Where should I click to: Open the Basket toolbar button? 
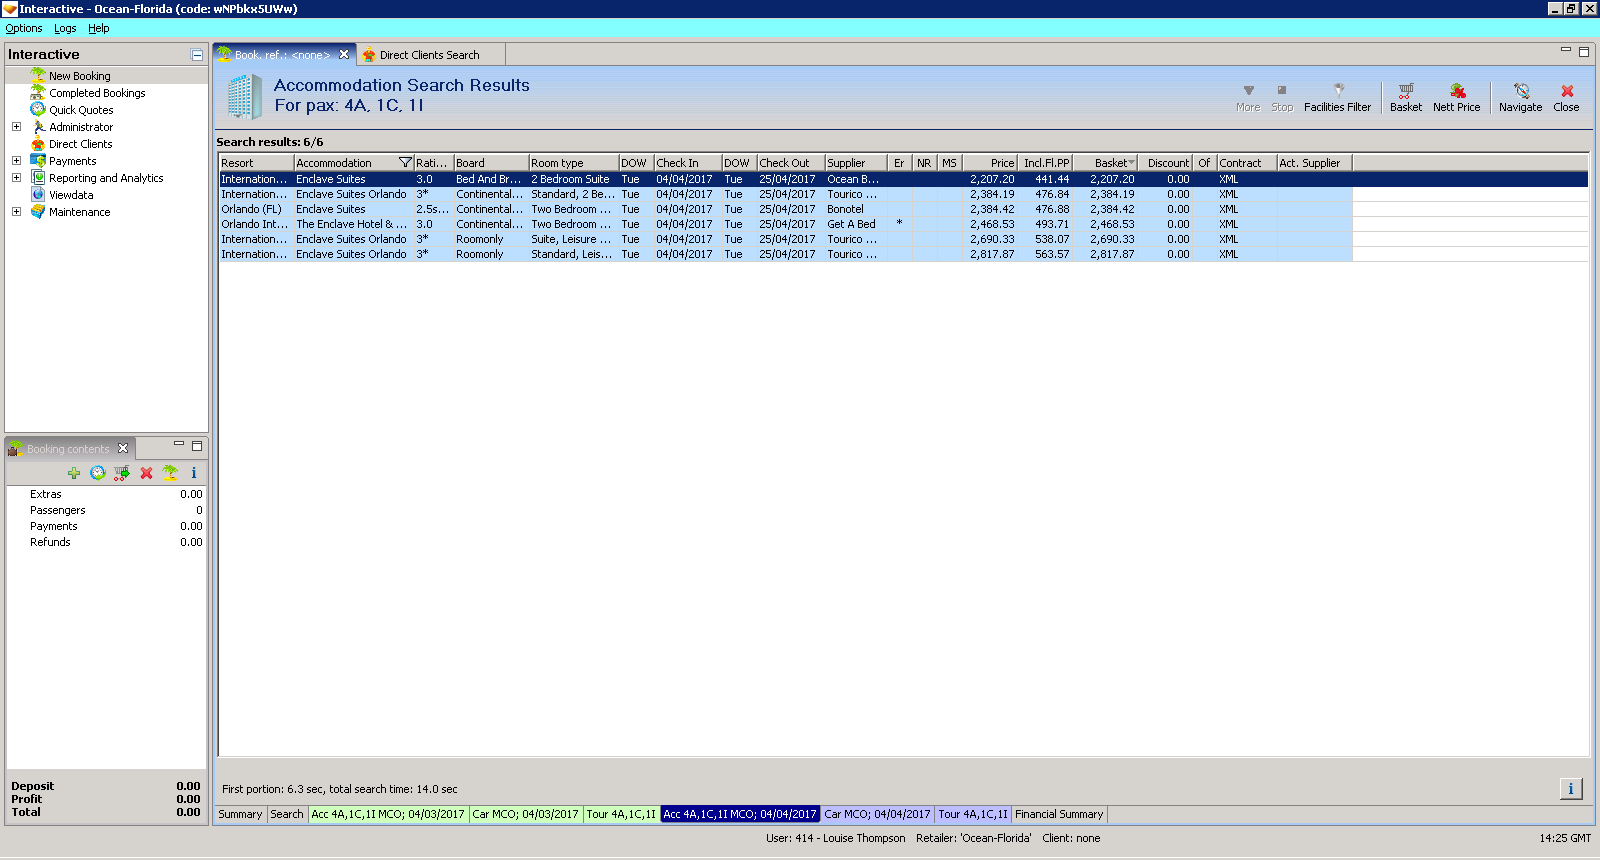pyautogui.click(x=1405, y=97)
